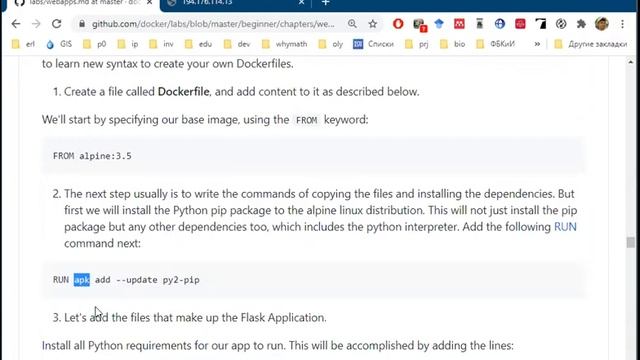The height and width of the screenshot is (360, 640).
Task: Click the blue globe extension icon
Action: pyautogui.click(x=500, y=24)
